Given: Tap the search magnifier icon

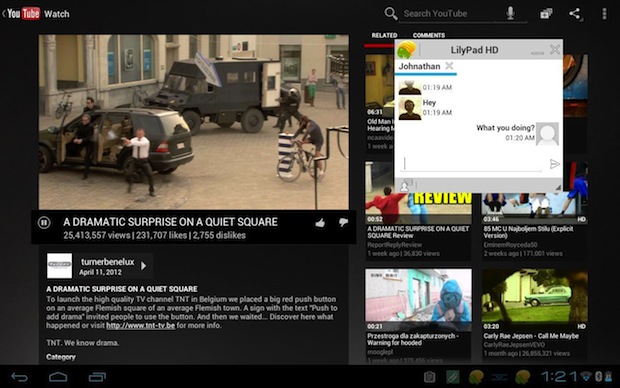Looking at the screenshot, I should coord(391,13).
